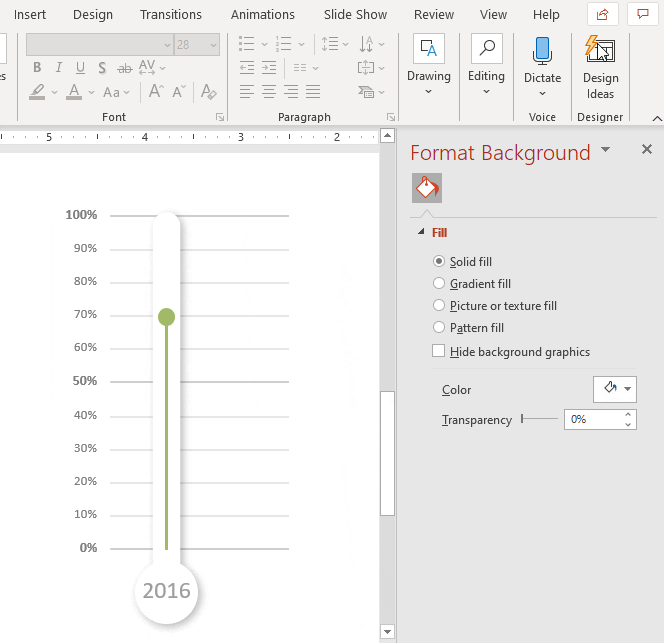This screenshot has width=664, height=643.
Task: Open the fill Color picker
Action: click(x=615, y=389)
